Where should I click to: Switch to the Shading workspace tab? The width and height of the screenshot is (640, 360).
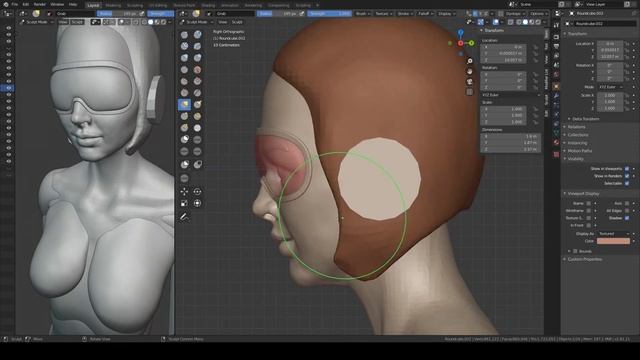tap(208, 5)
